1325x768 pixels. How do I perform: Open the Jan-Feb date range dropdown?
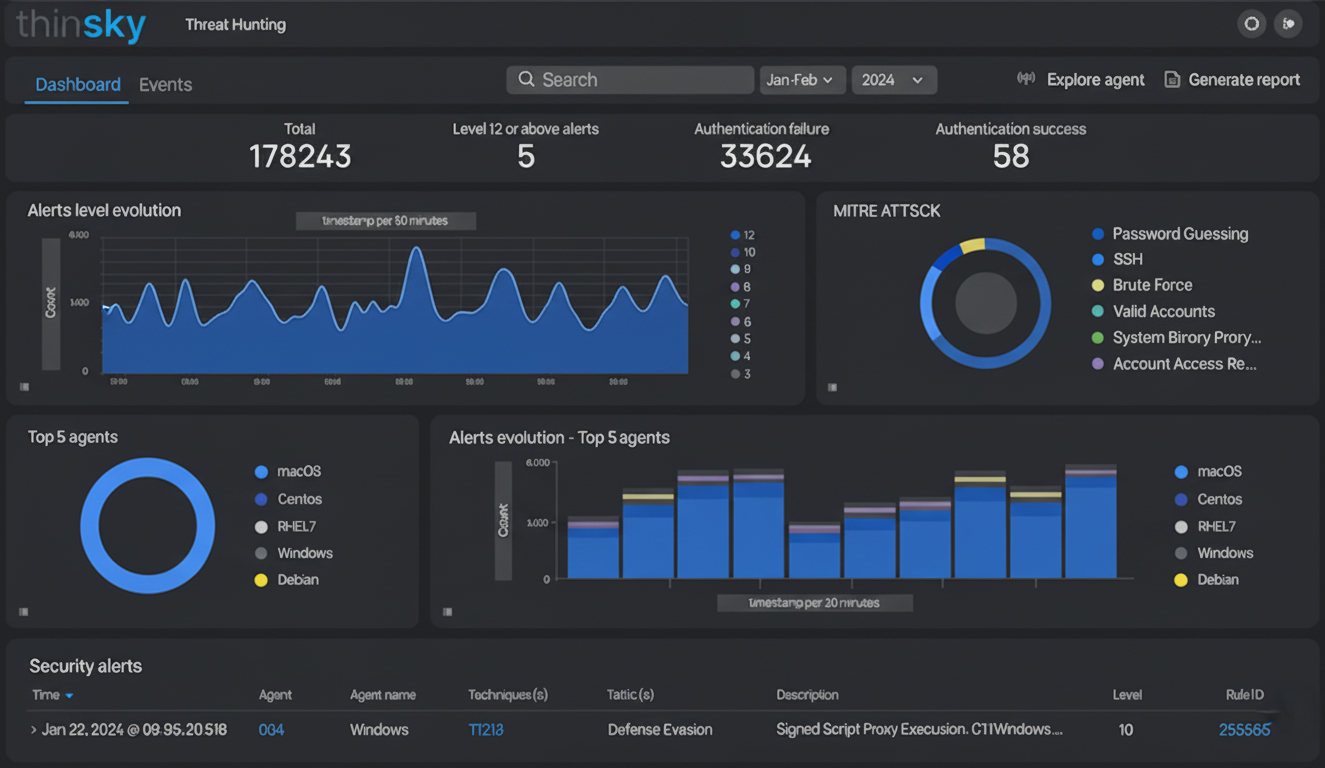tap(802, 80)
